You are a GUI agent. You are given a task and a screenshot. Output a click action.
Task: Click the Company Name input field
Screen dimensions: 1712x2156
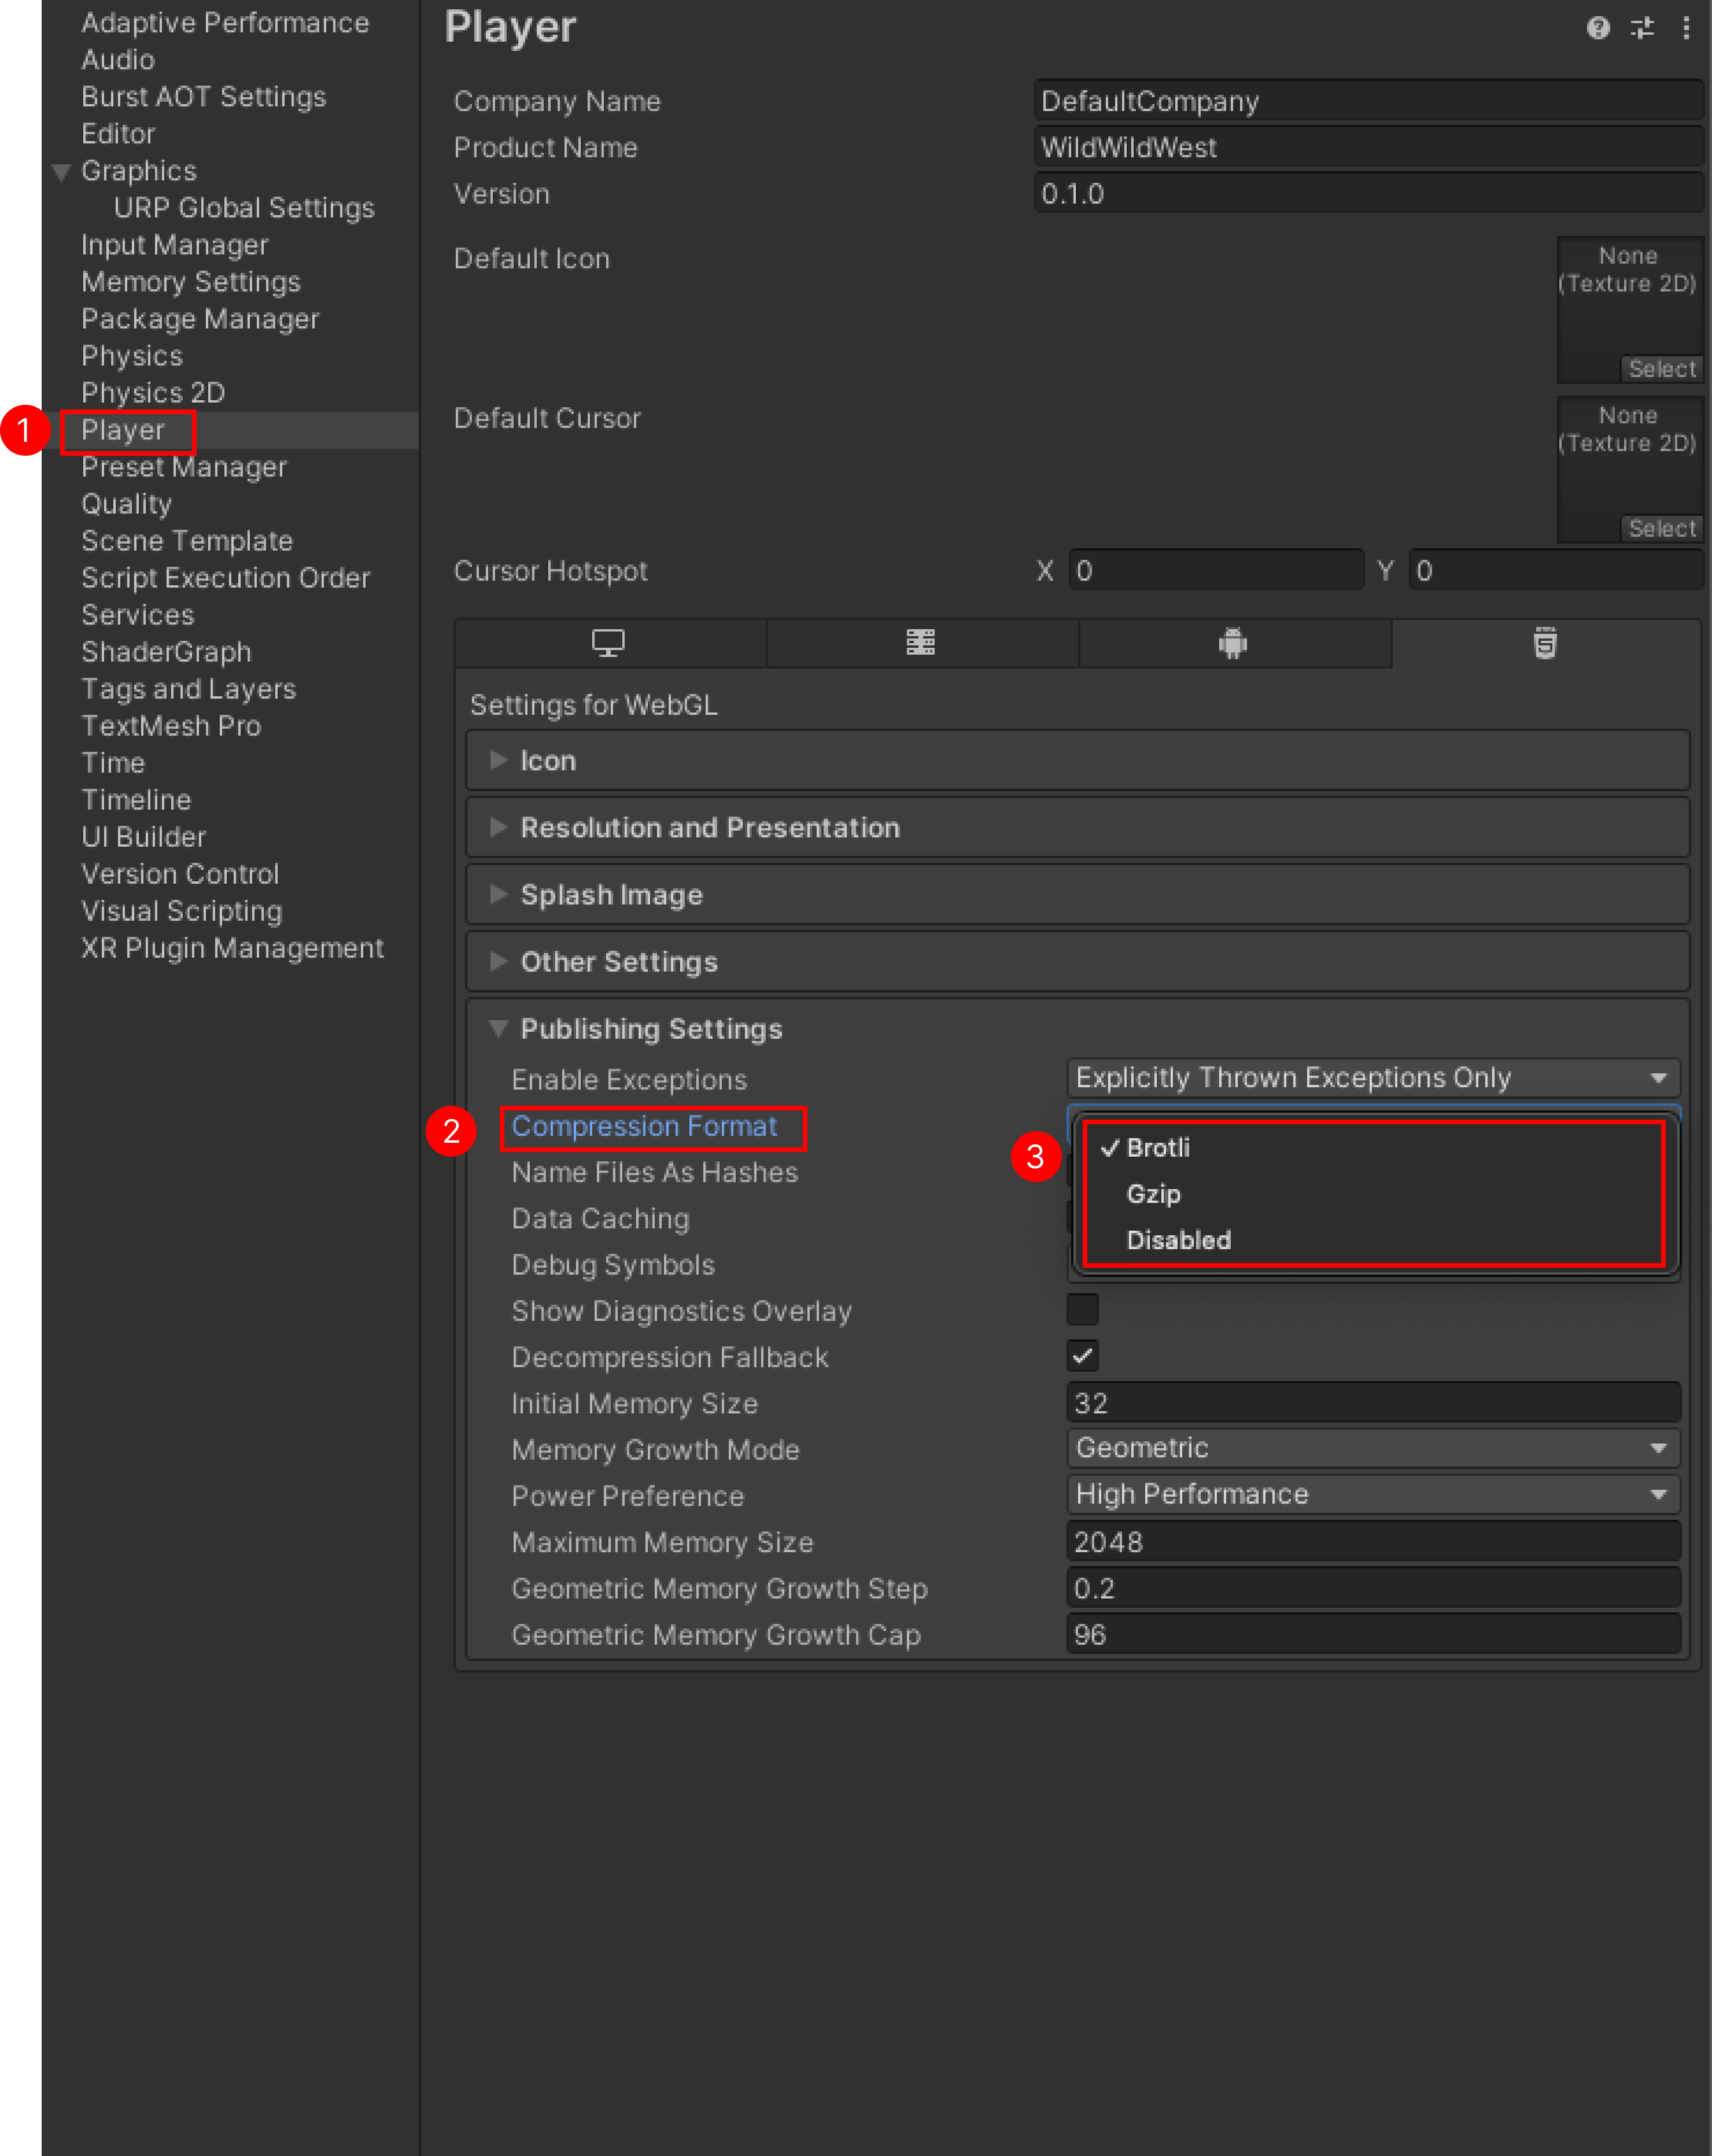coord(1368,101)
